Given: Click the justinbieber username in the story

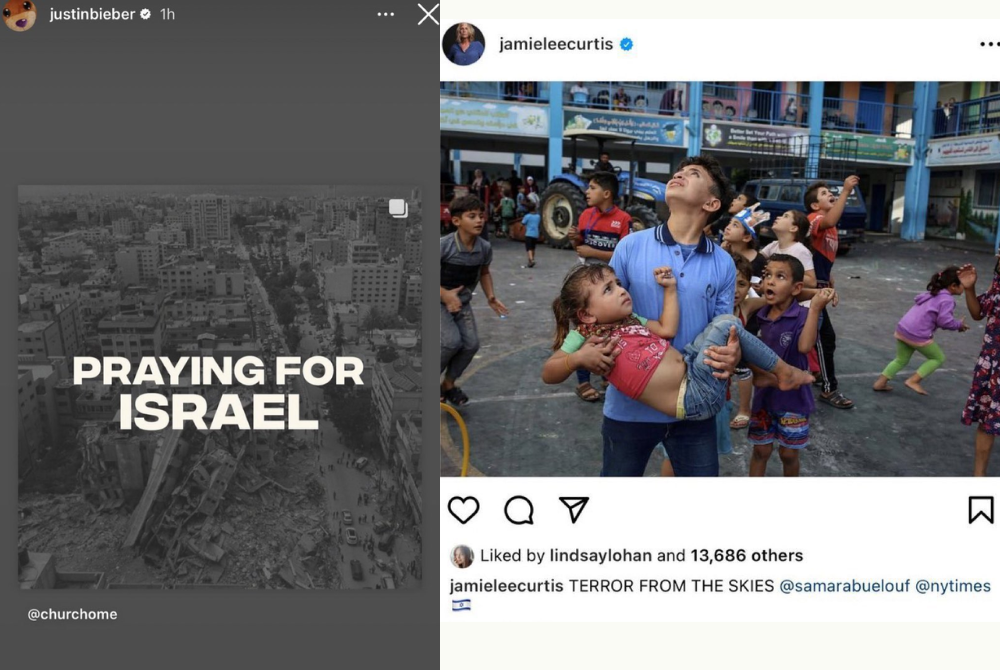Looking at the screenshot, I should pyautogui.click(x=92, y=15).
